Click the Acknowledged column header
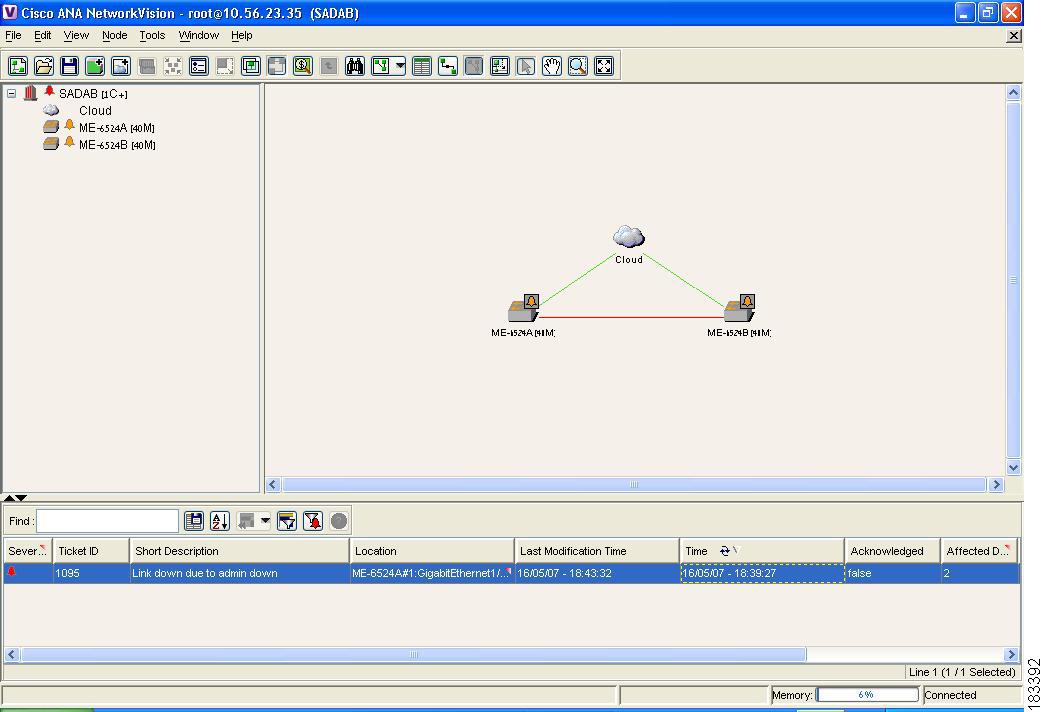 point(893,551)
